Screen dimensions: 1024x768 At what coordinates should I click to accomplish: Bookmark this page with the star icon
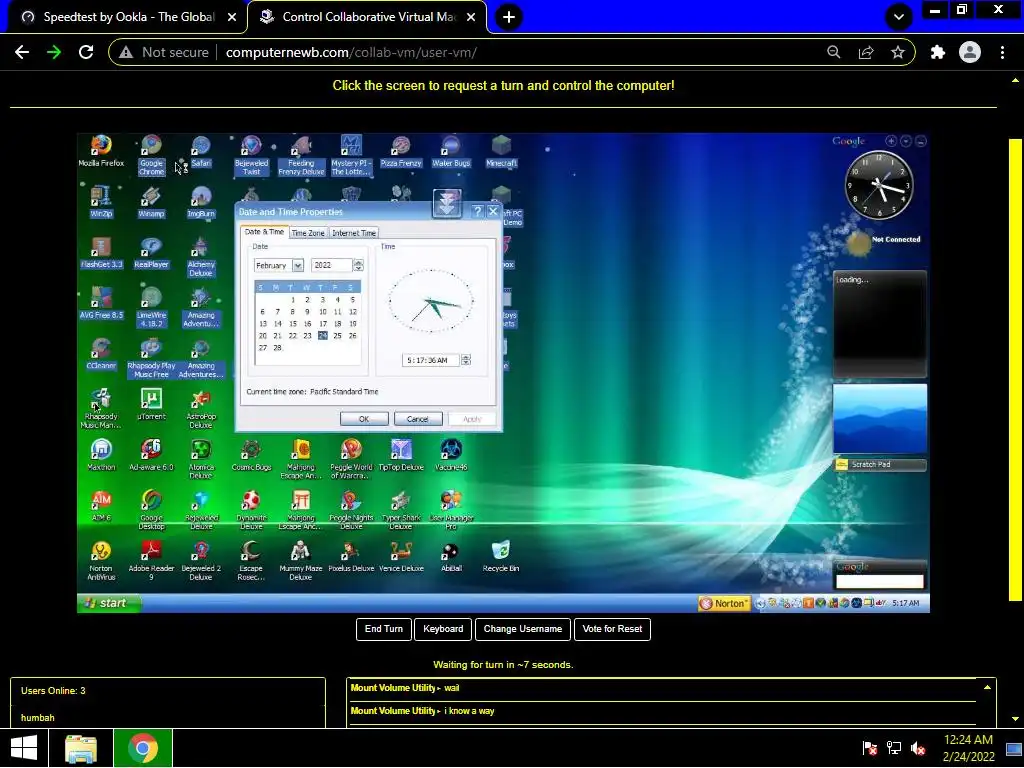[898, 52]
